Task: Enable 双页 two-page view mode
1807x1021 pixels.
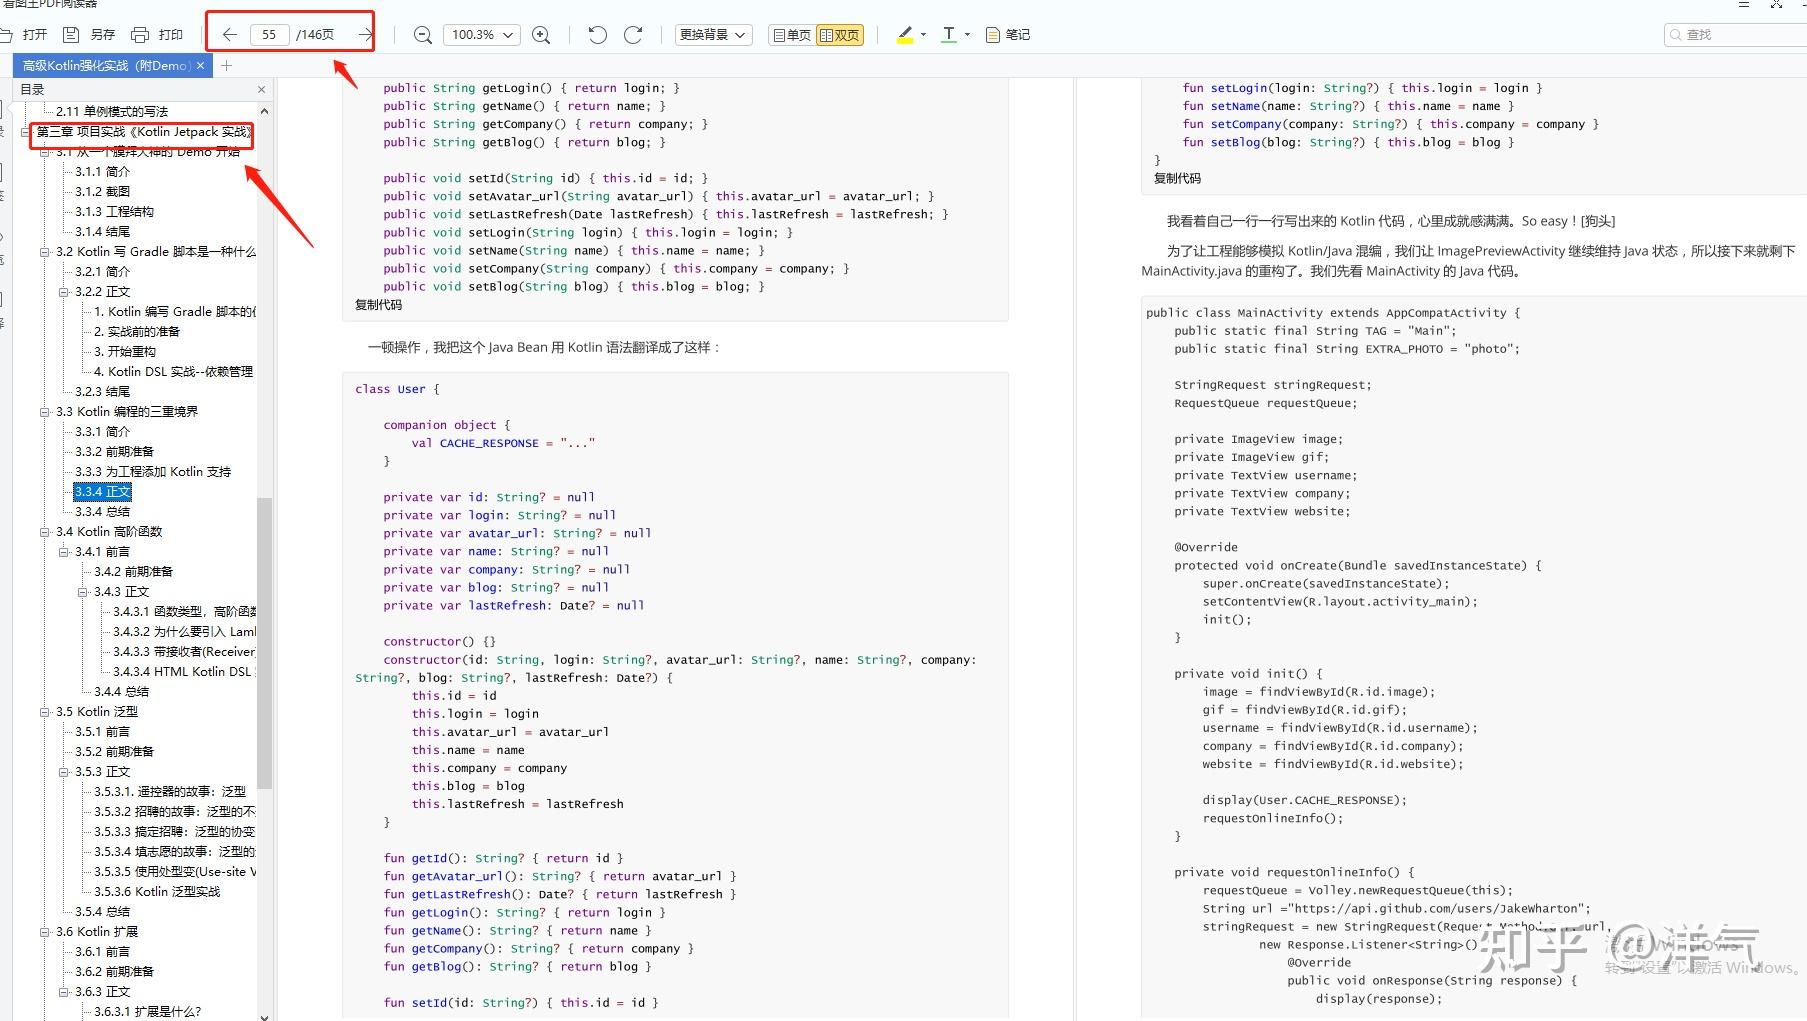Action: point(841,34)
